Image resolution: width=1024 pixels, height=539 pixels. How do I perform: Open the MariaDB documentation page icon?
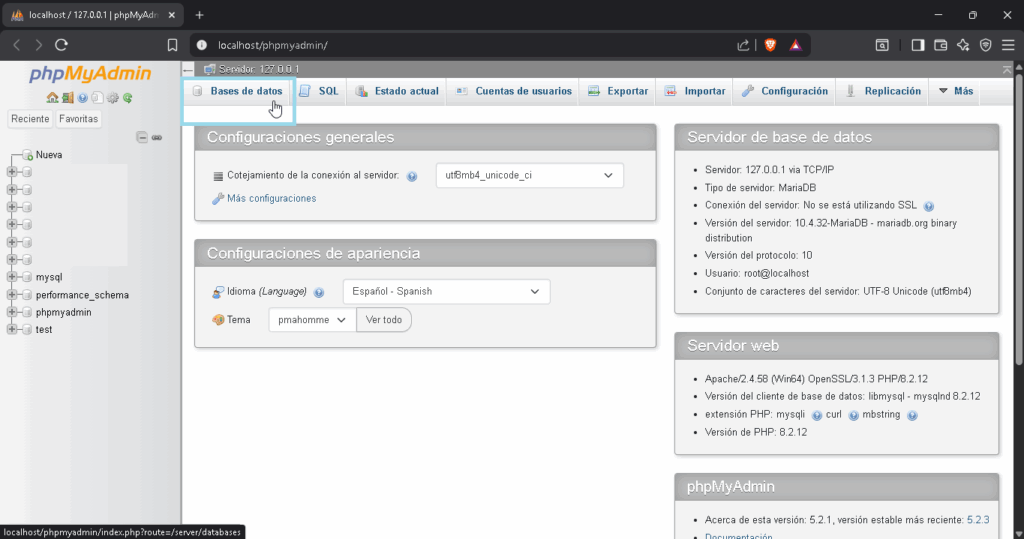[x=97, y=98]
